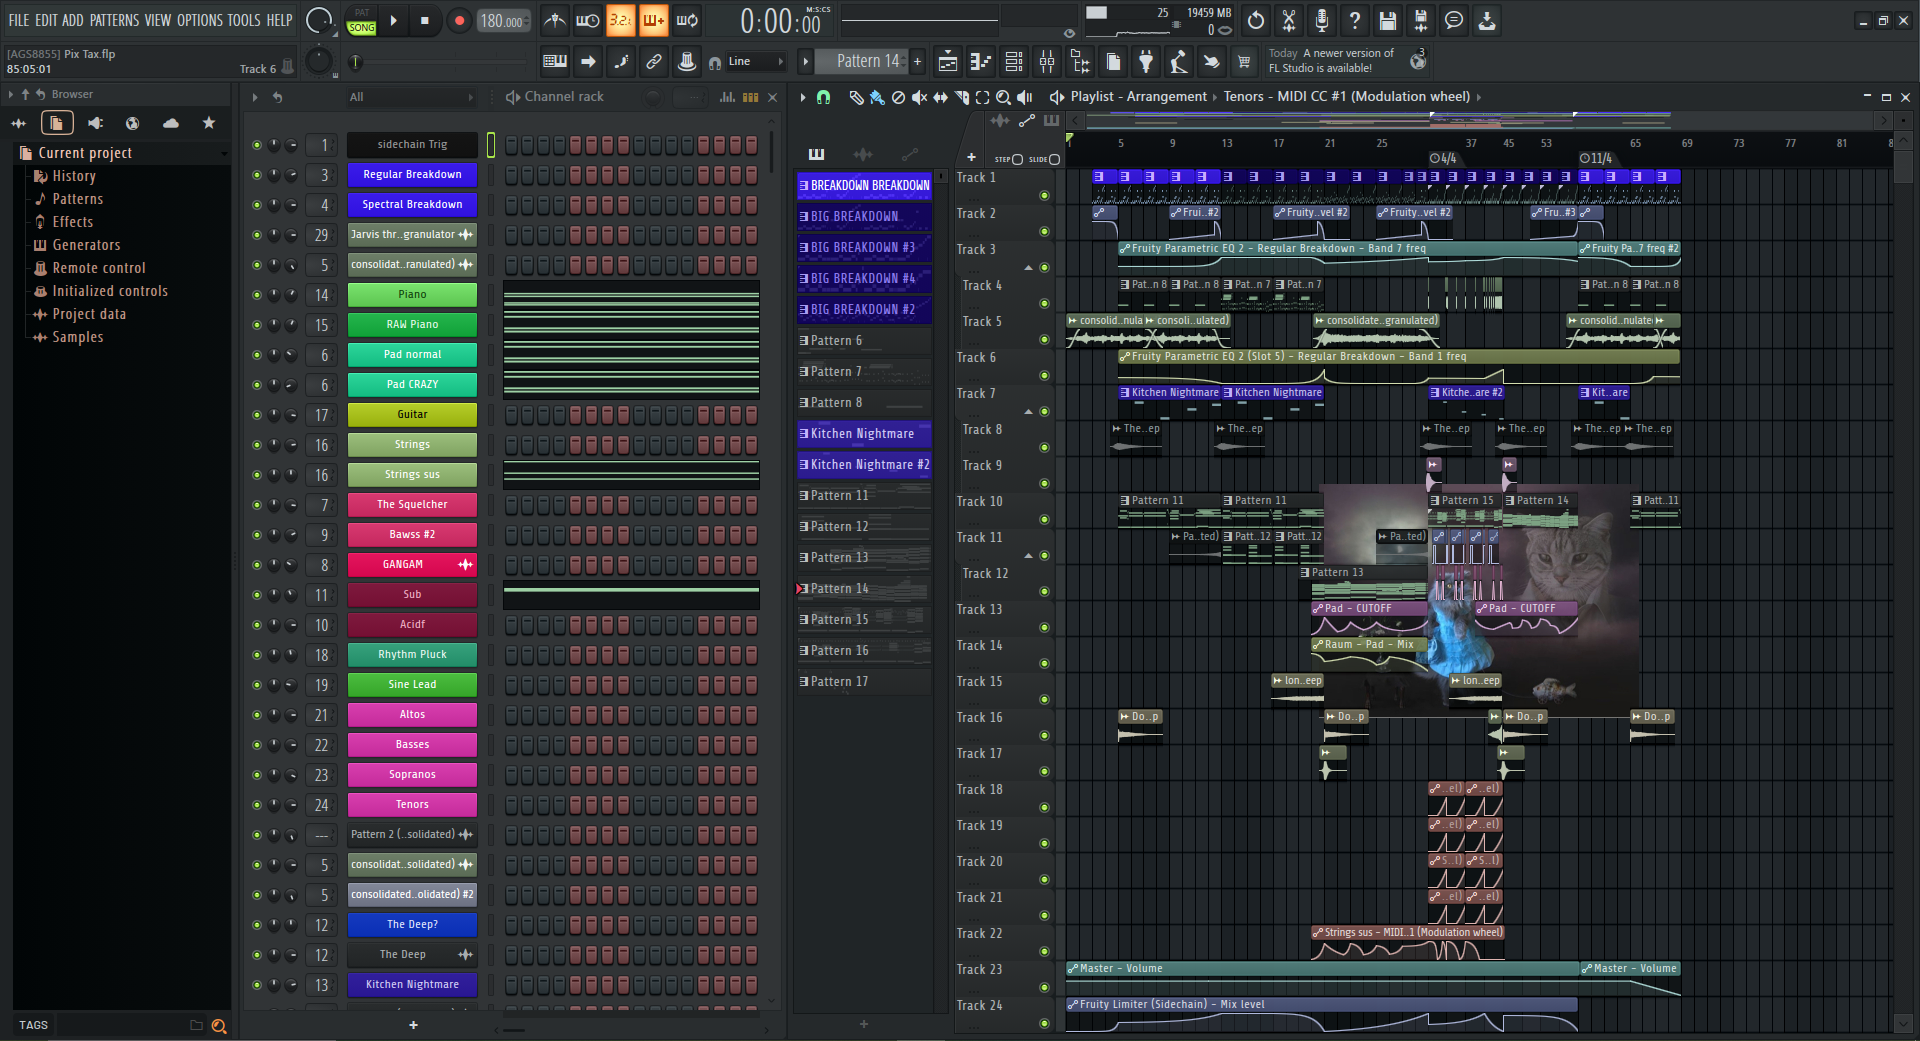Open the TOOLS menu
Viewport: 1920px width, 1041px height.
(243, 20)
